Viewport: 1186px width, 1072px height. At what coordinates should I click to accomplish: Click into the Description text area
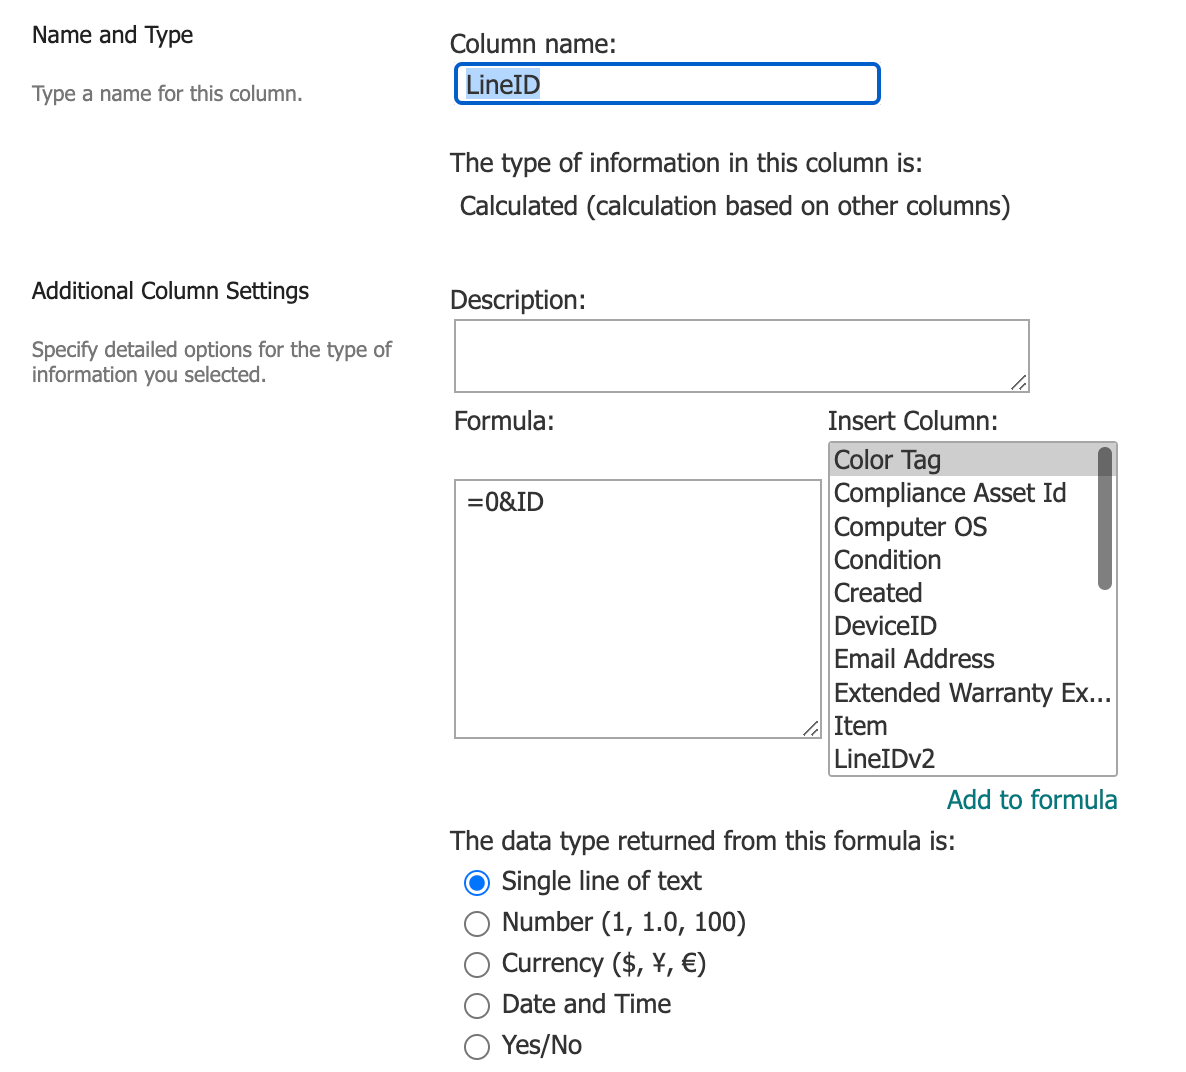click(x=740, y=355)
